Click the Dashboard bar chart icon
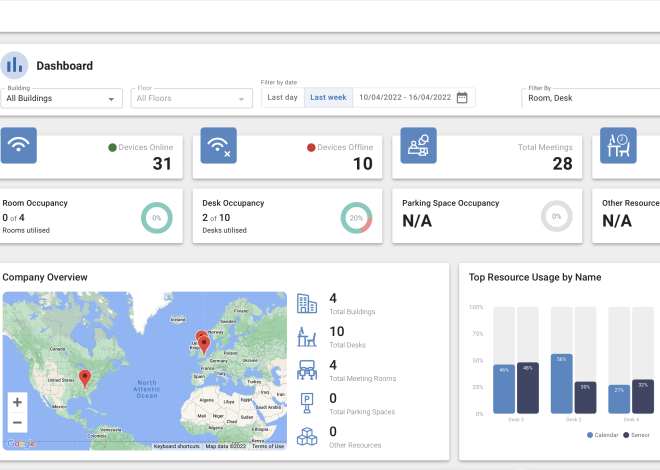The image size is (660, 470). click(14, 65)
